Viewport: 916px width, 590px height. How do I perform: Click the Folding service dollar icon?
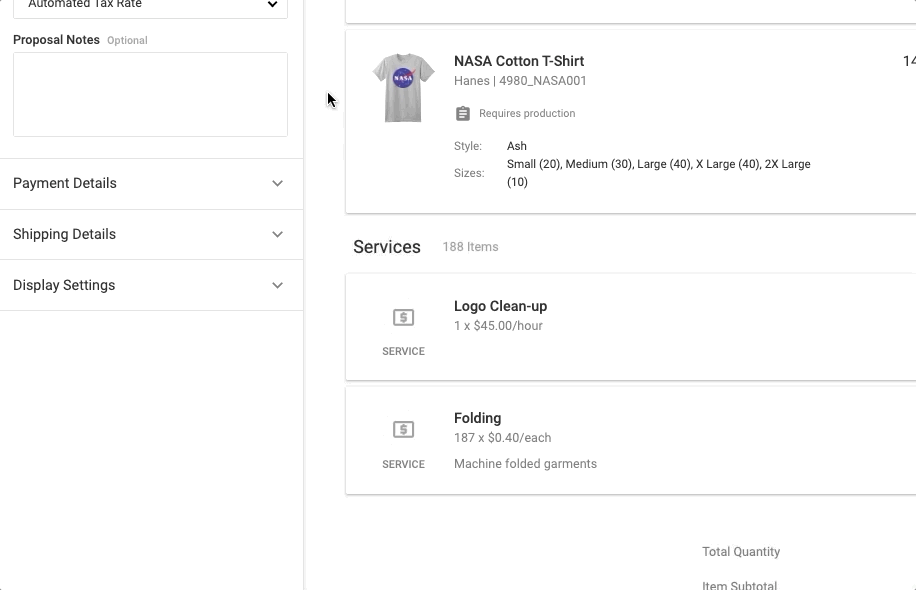tap(403, 430)
